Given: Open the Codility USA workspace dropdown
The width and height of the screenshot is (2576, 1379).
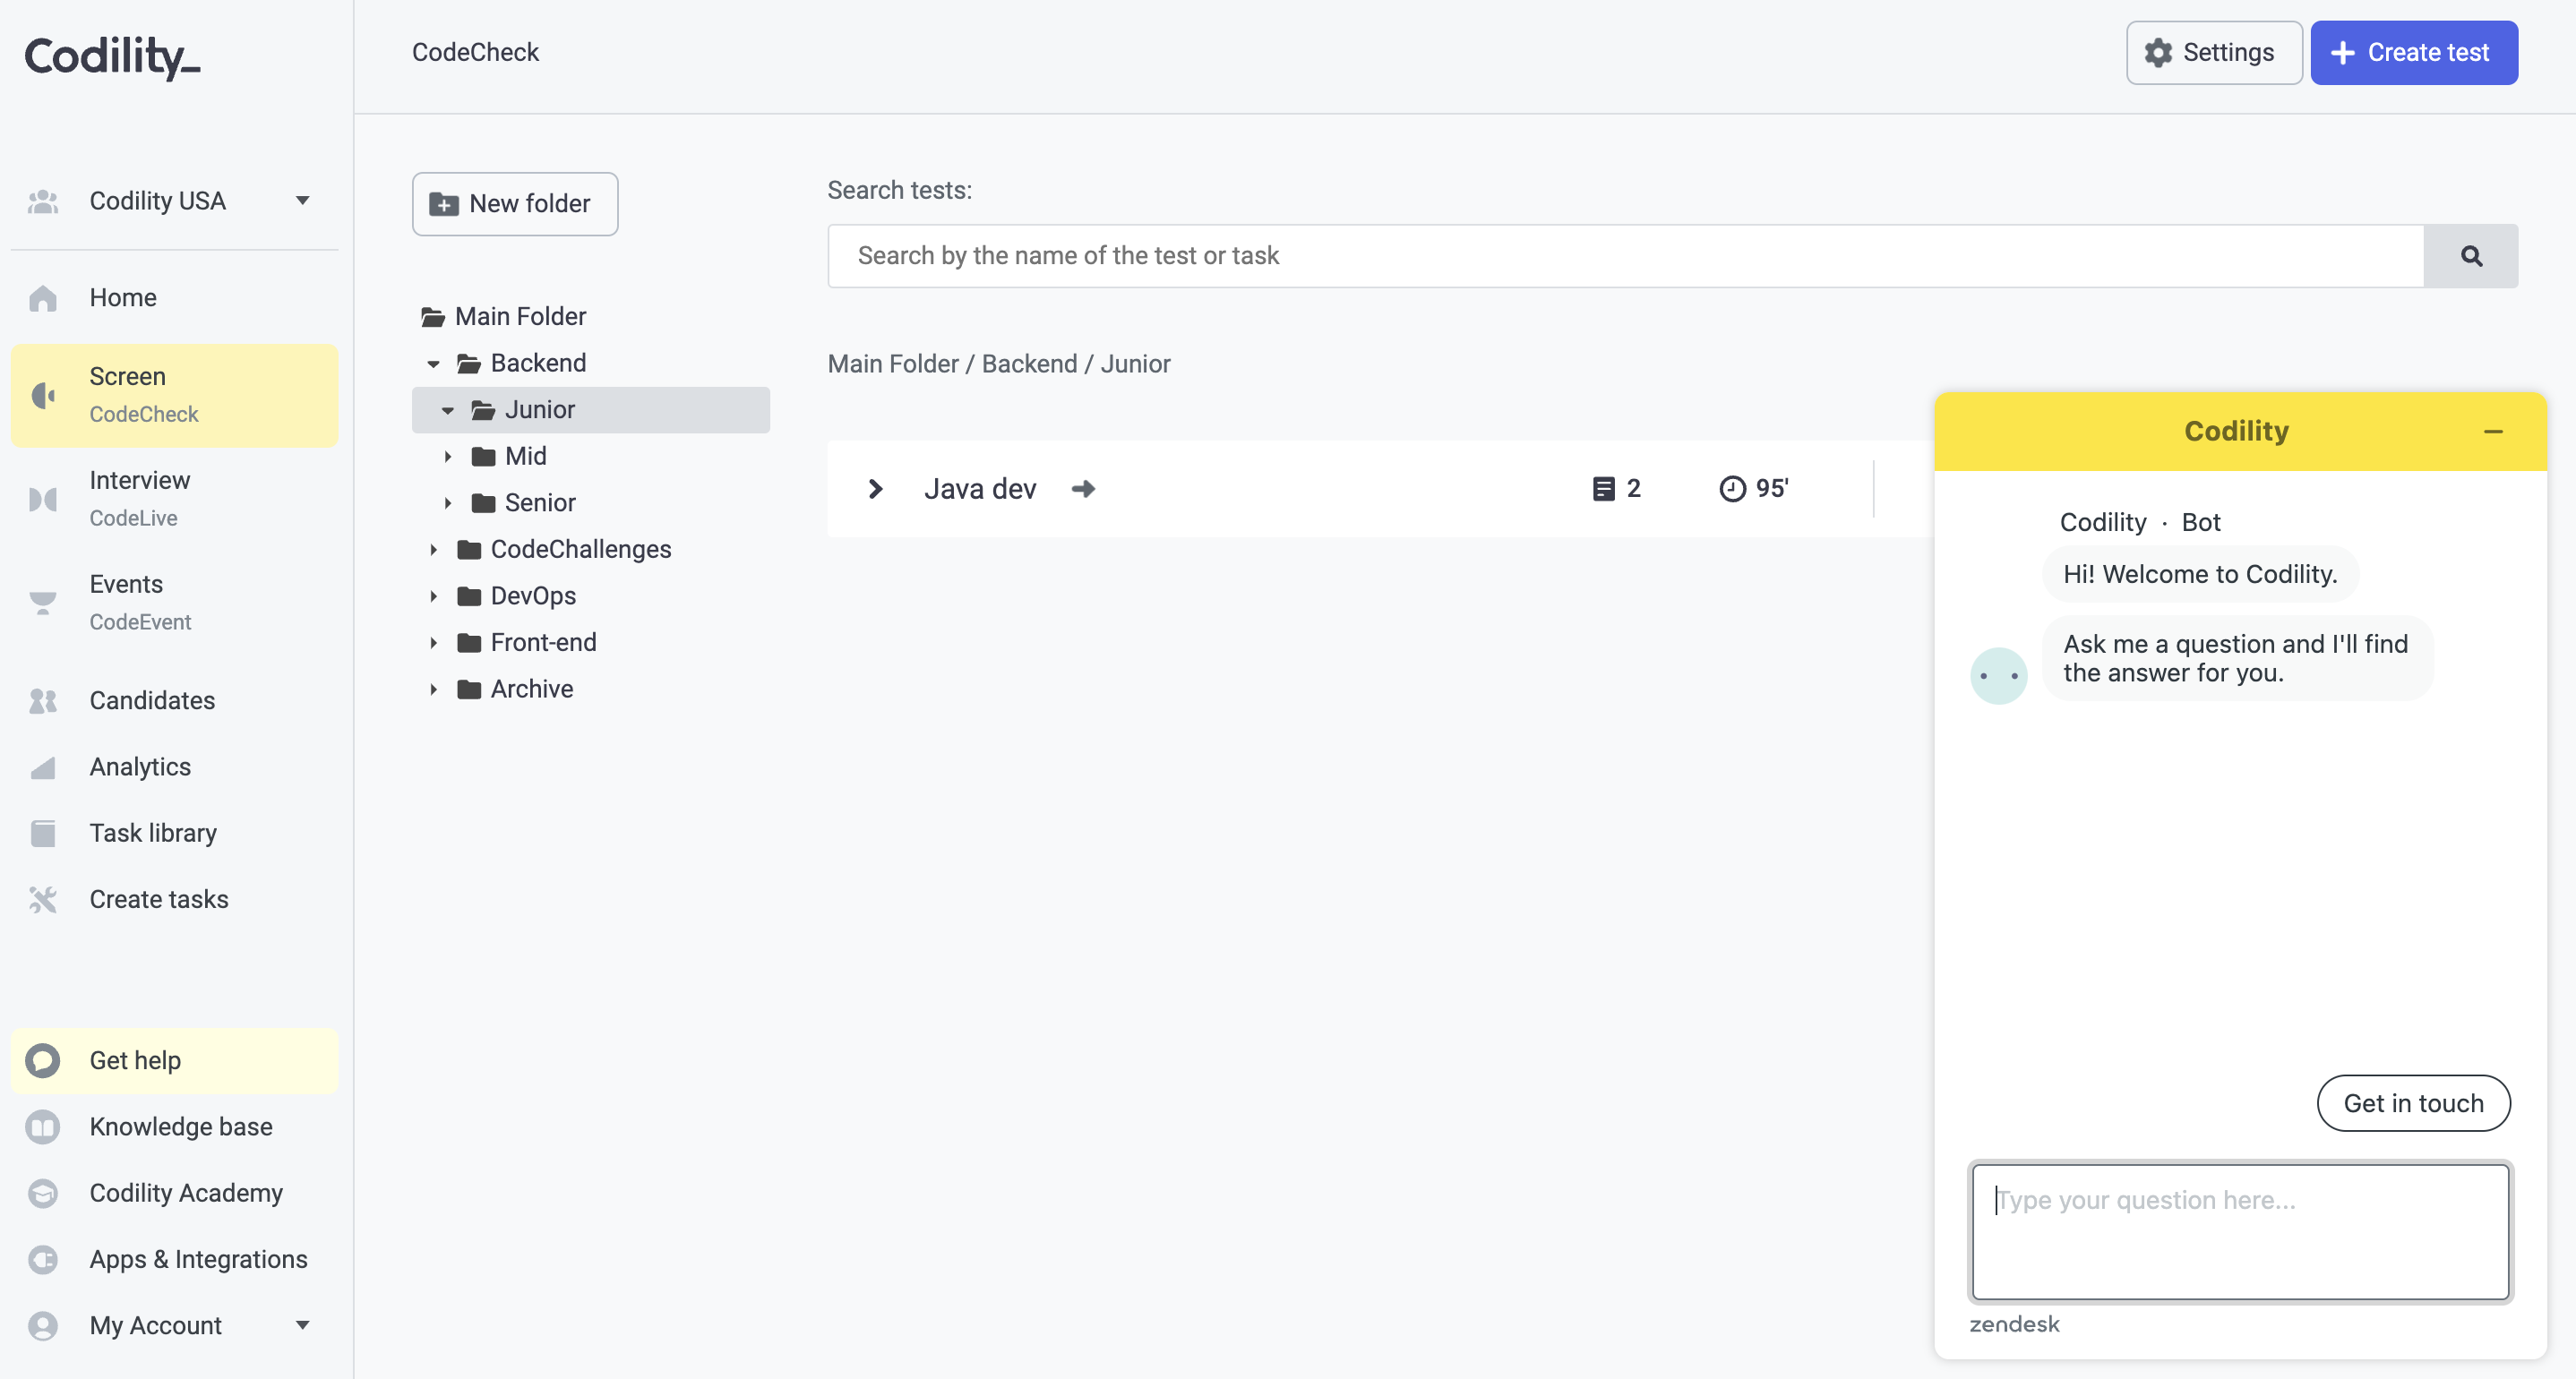Looking at the screenshot, I should [302, 200].
